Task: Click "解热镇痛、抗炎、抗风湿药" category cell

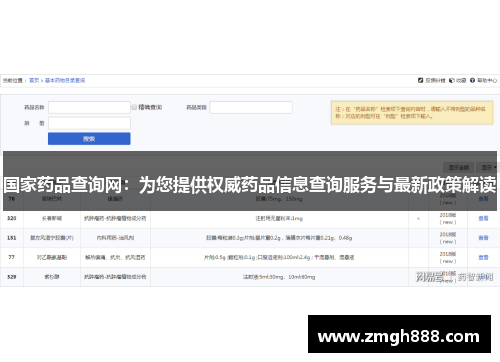Action: (115, 257)
